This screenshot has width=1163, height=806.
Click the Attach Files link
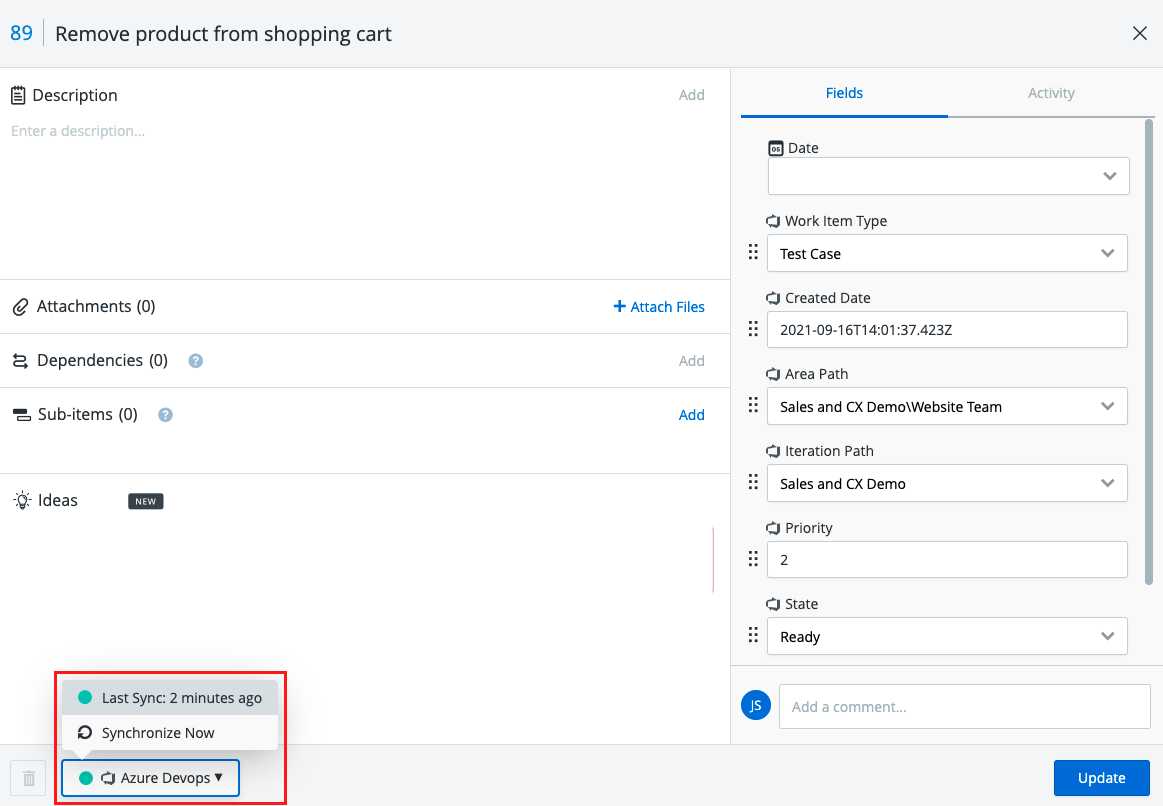[x=659, y=307]
